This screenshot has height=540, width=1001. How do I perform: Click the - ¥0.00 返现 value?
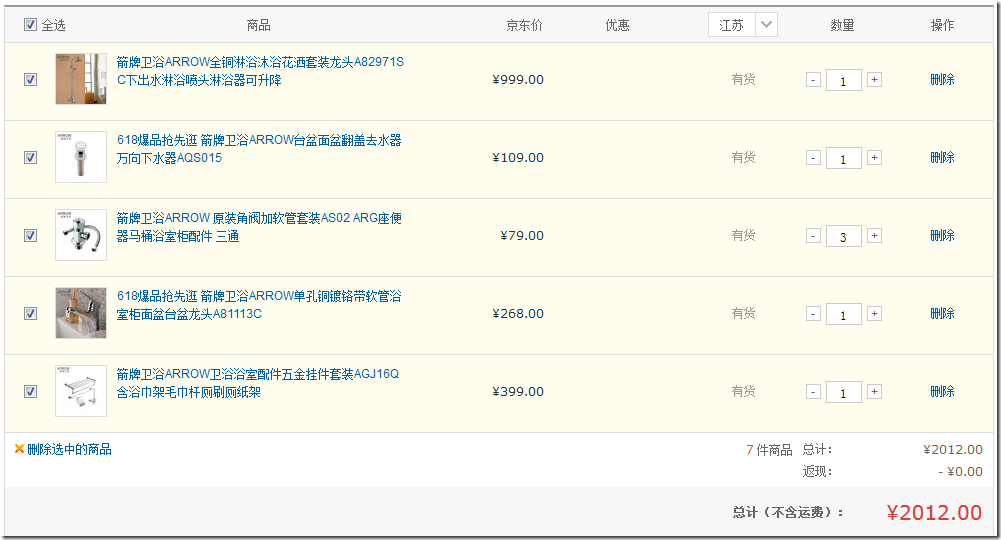click(x=960, y=472)
